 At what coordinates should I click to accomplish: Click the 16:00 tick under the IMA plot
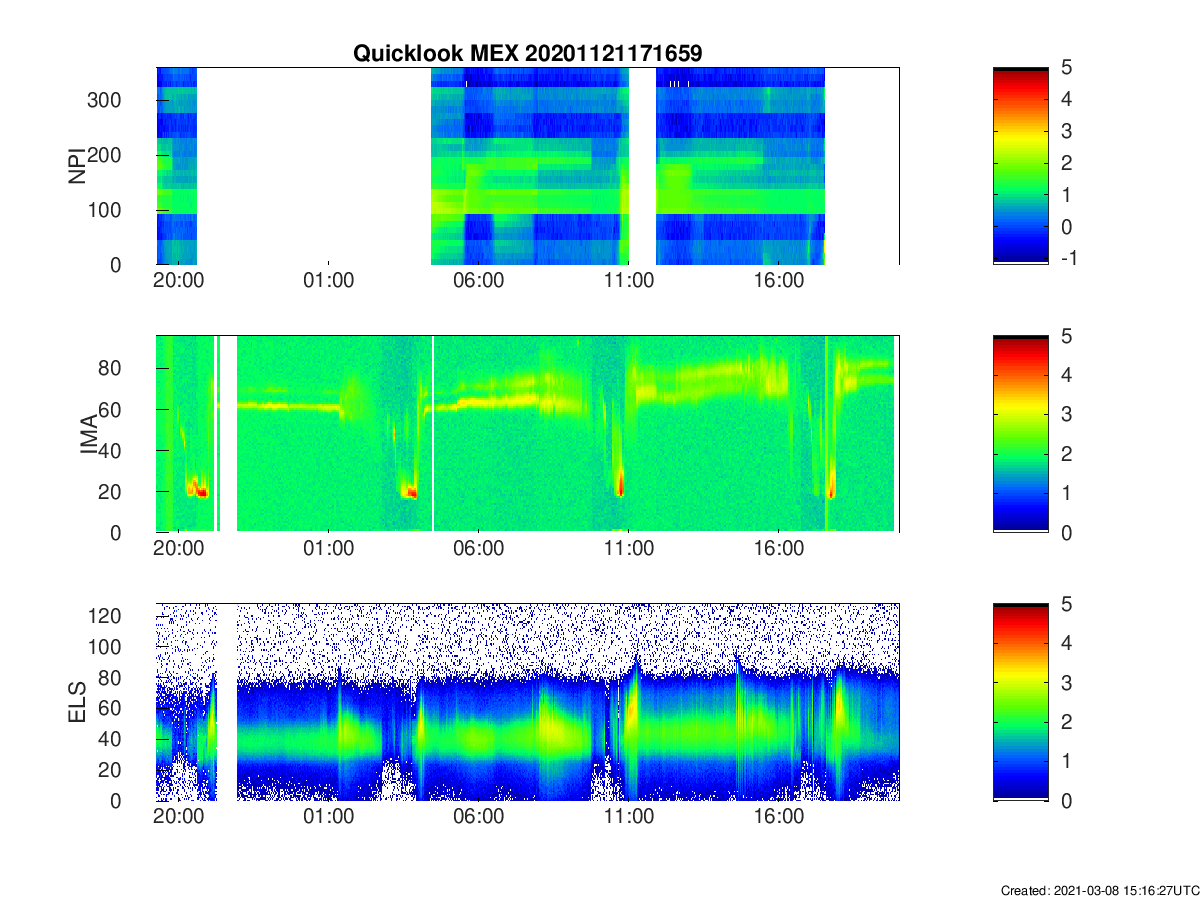(779, 549)
